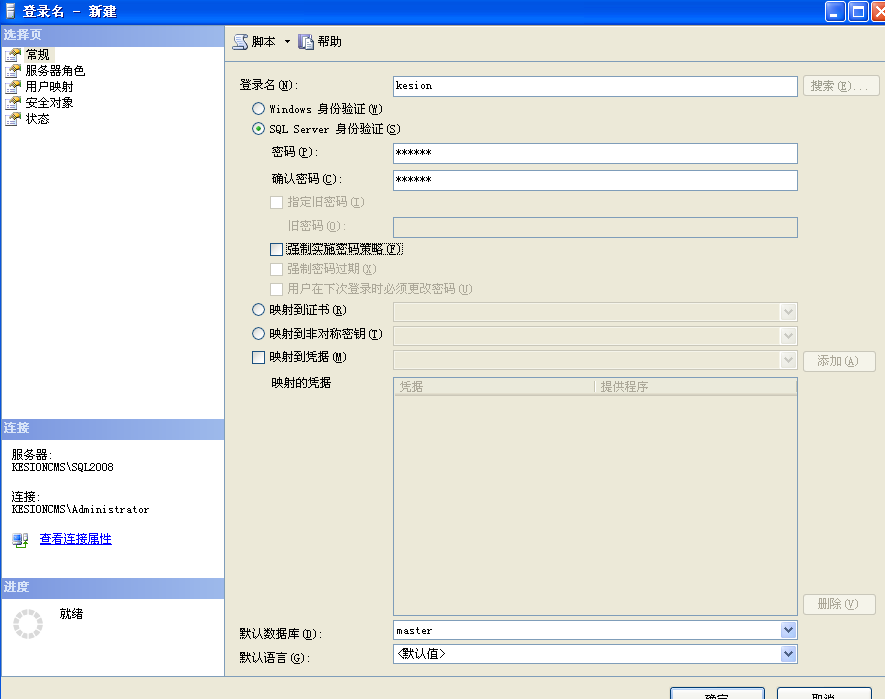Check the 映射到凭据 checkbox
885x699 pixels.
pyautogui.click(x=258, y=357)
